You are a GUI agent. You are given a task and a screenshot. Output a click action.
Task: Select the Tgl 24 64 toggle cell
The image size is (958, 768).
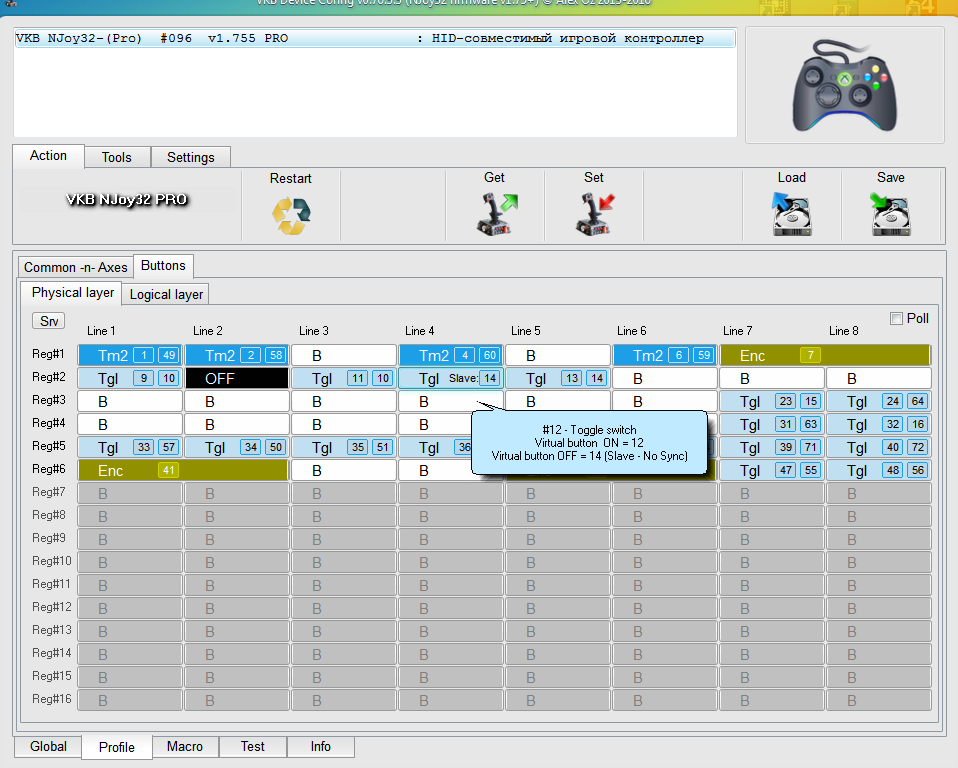(x=879, y=401)
